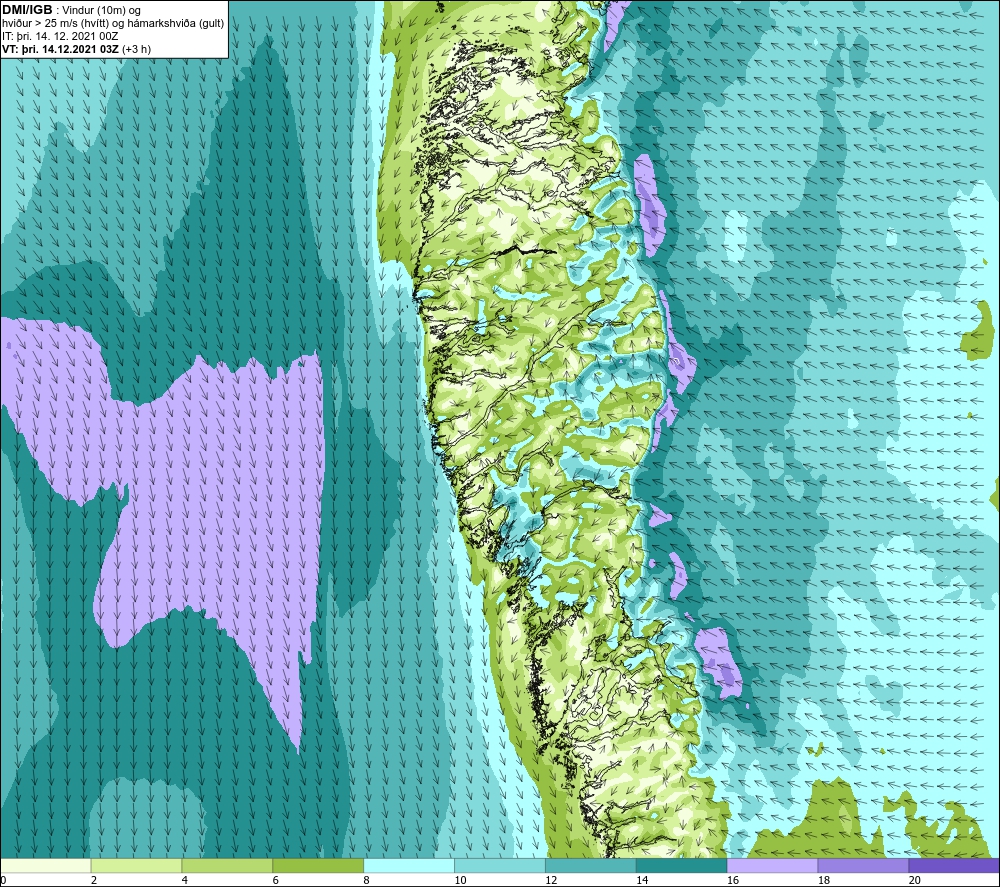
Task: Click the 10–12 m/s turquoise legend swatch
Action: 499,865
